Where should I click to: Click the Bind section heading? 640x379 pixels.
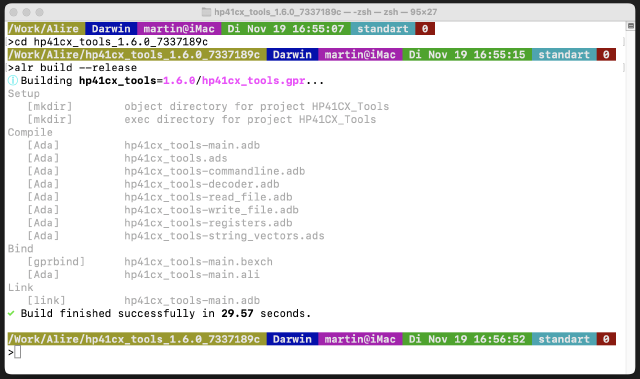[x=20, y=249]
